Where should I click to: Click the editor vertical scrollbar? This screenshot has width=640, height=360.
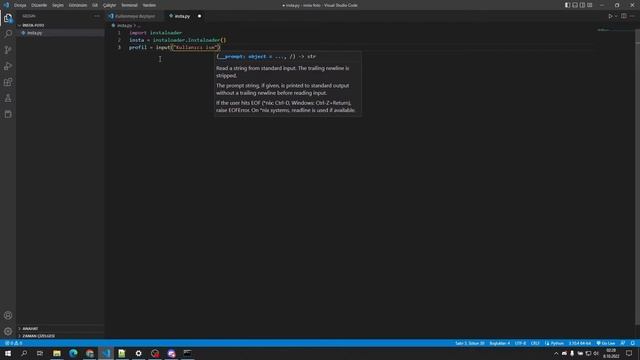637,177
